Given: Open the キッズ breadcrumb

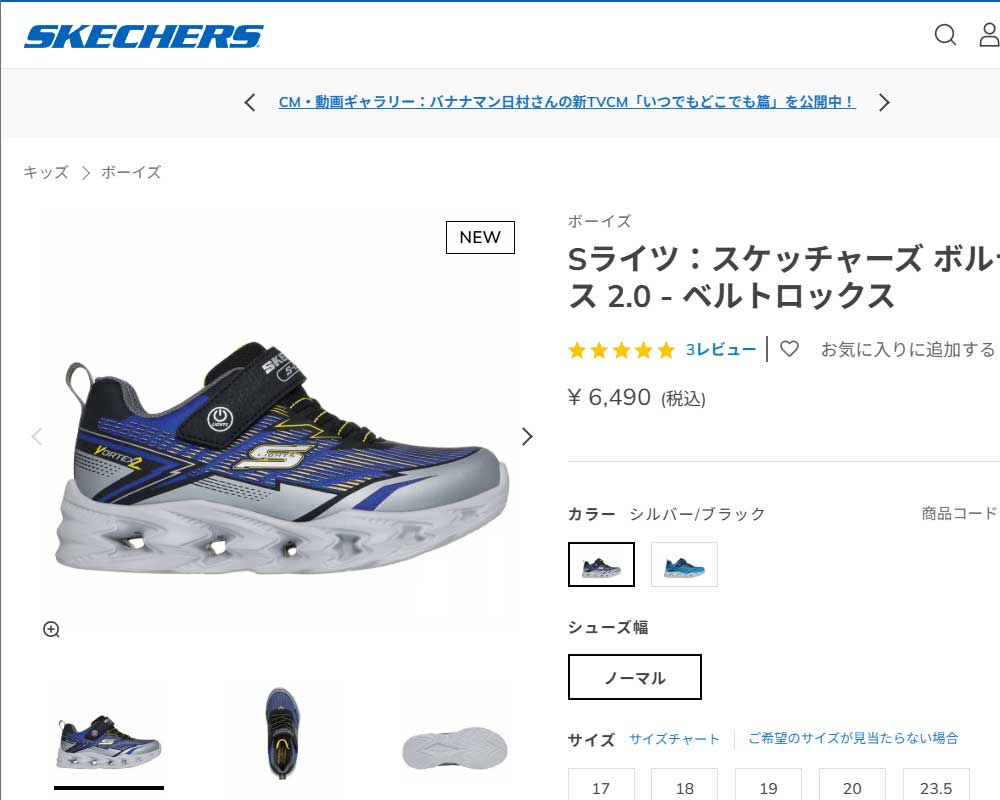Looking at the screenshot, I should point(46,172).
